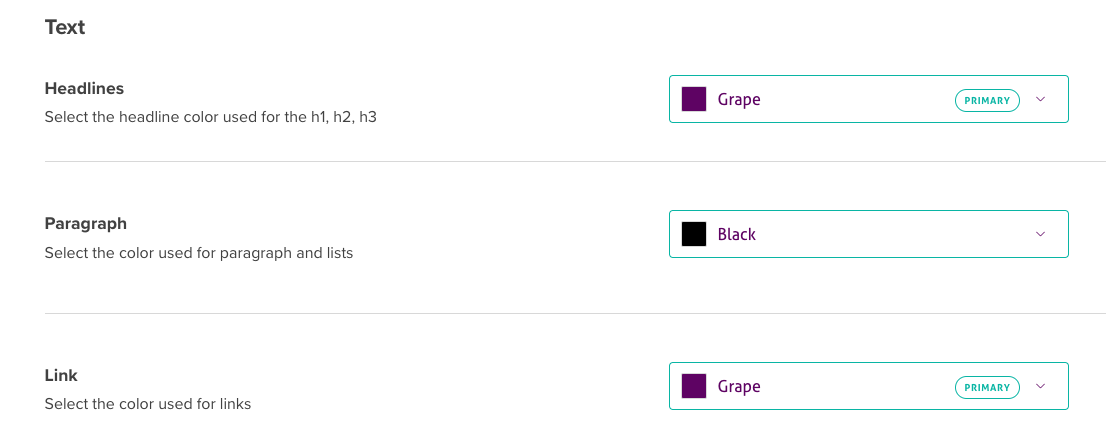Expand the Headlines color chevron arrow
Image resolution: width=1106 pixels, height=440 pixels.
pos(1040,99)
